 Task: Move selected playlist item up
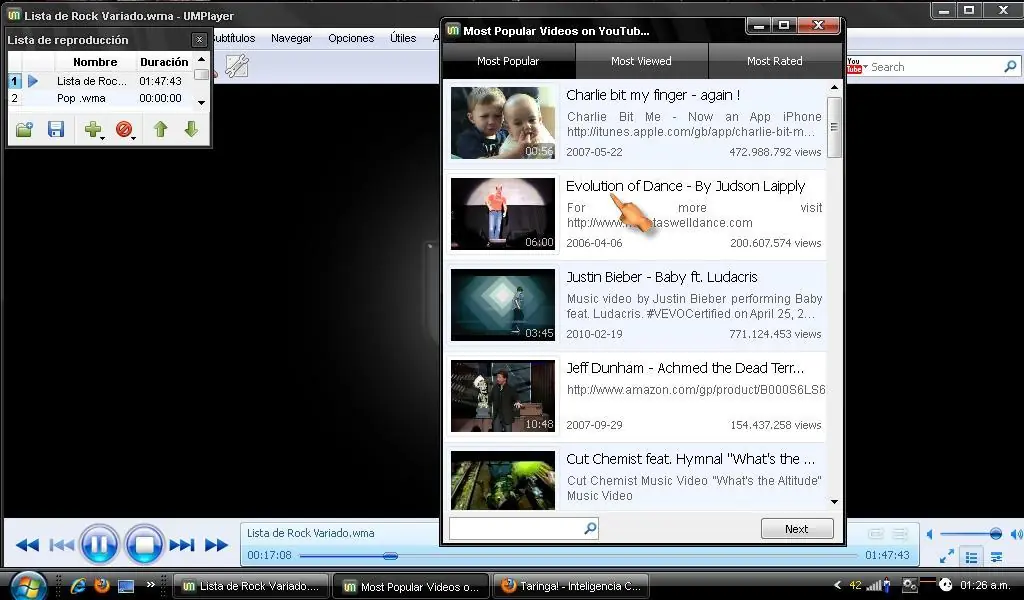161,129
